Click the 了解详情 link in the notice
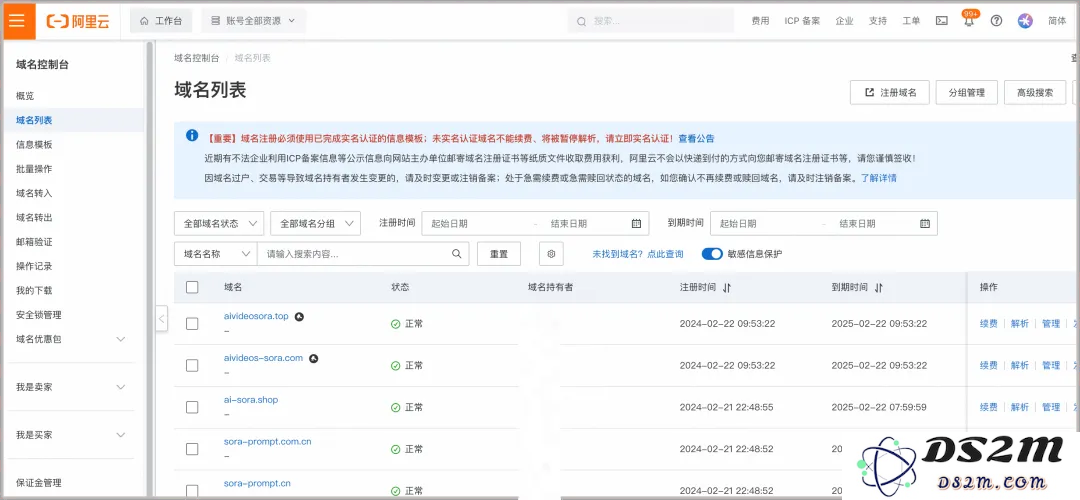This screenshot has width=1080, height=500. (879, 178)
